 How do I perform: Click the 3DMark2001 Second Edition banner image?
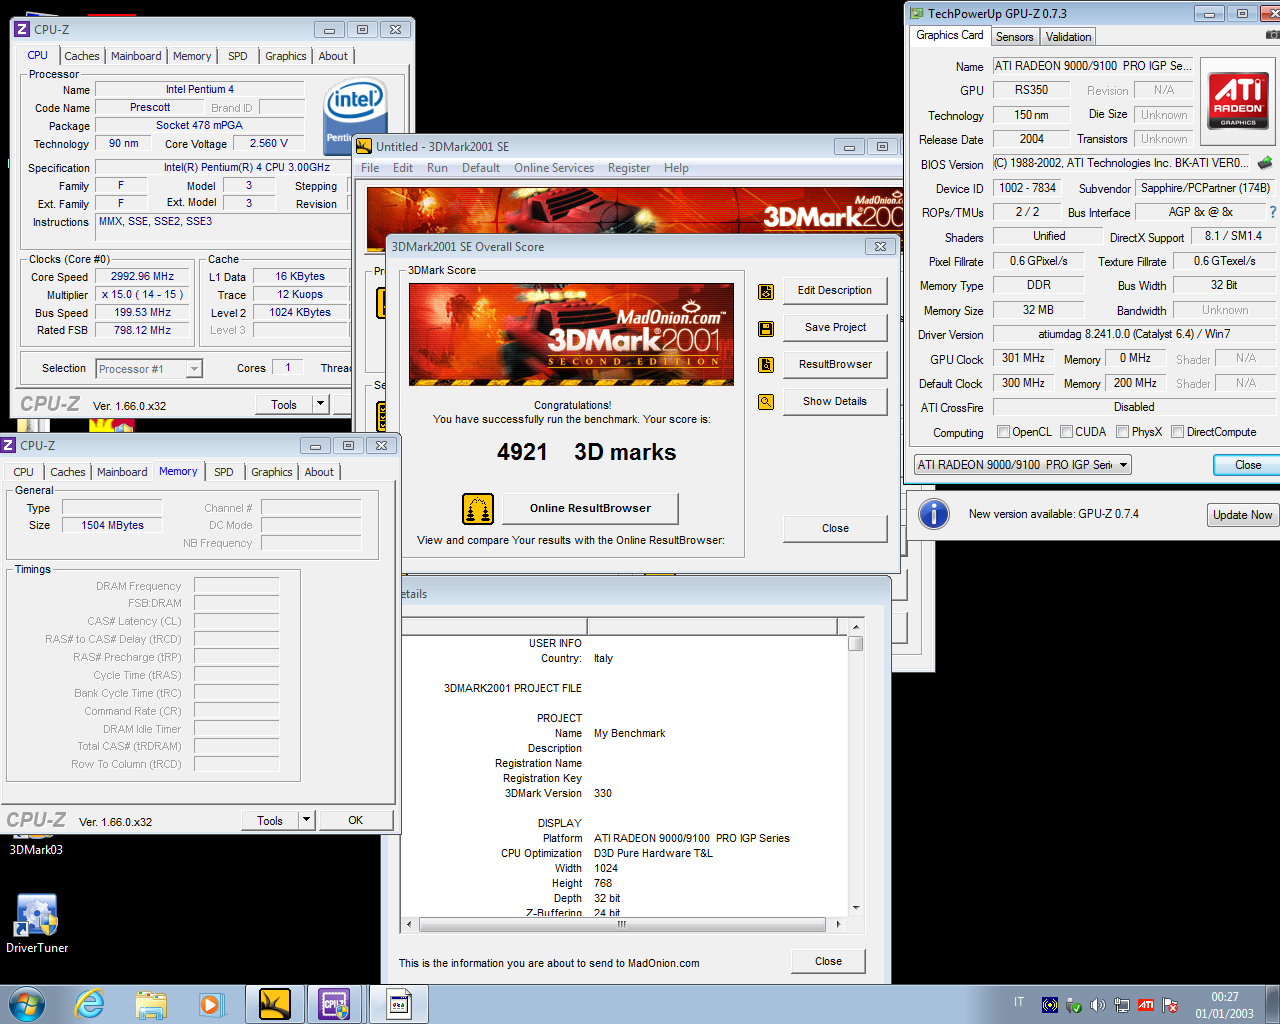pyautogui.click(x=571, y=335)
